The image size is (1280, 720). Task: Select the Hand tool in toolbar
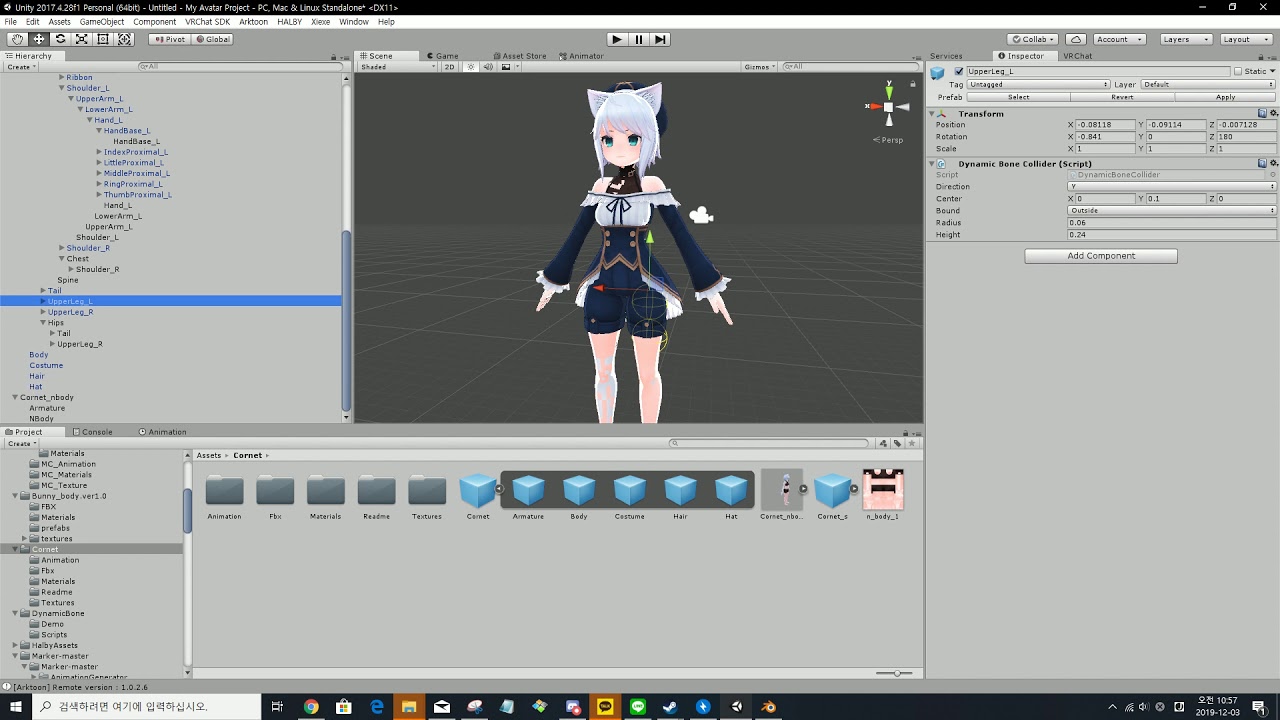(17, 39)
